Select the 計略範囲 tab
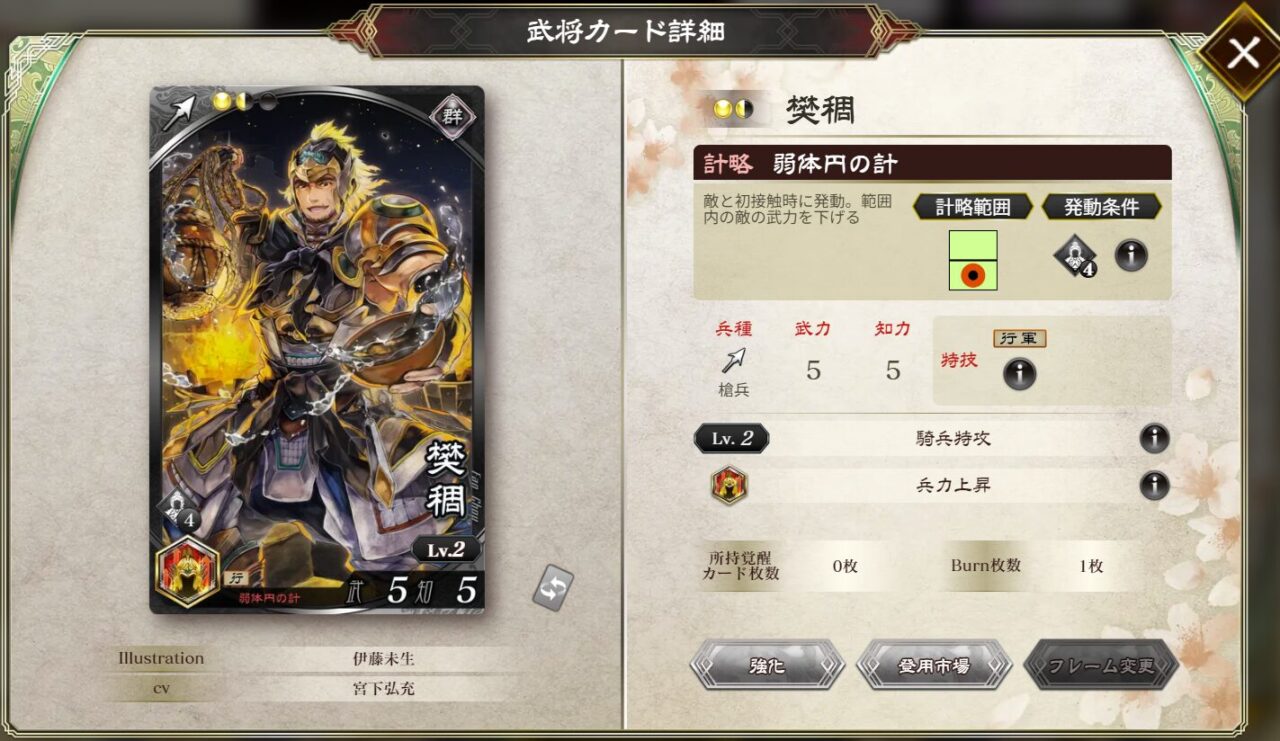The width and height of the screenshot is (1280, 741). pyautogui.click(x=971, y=207)
